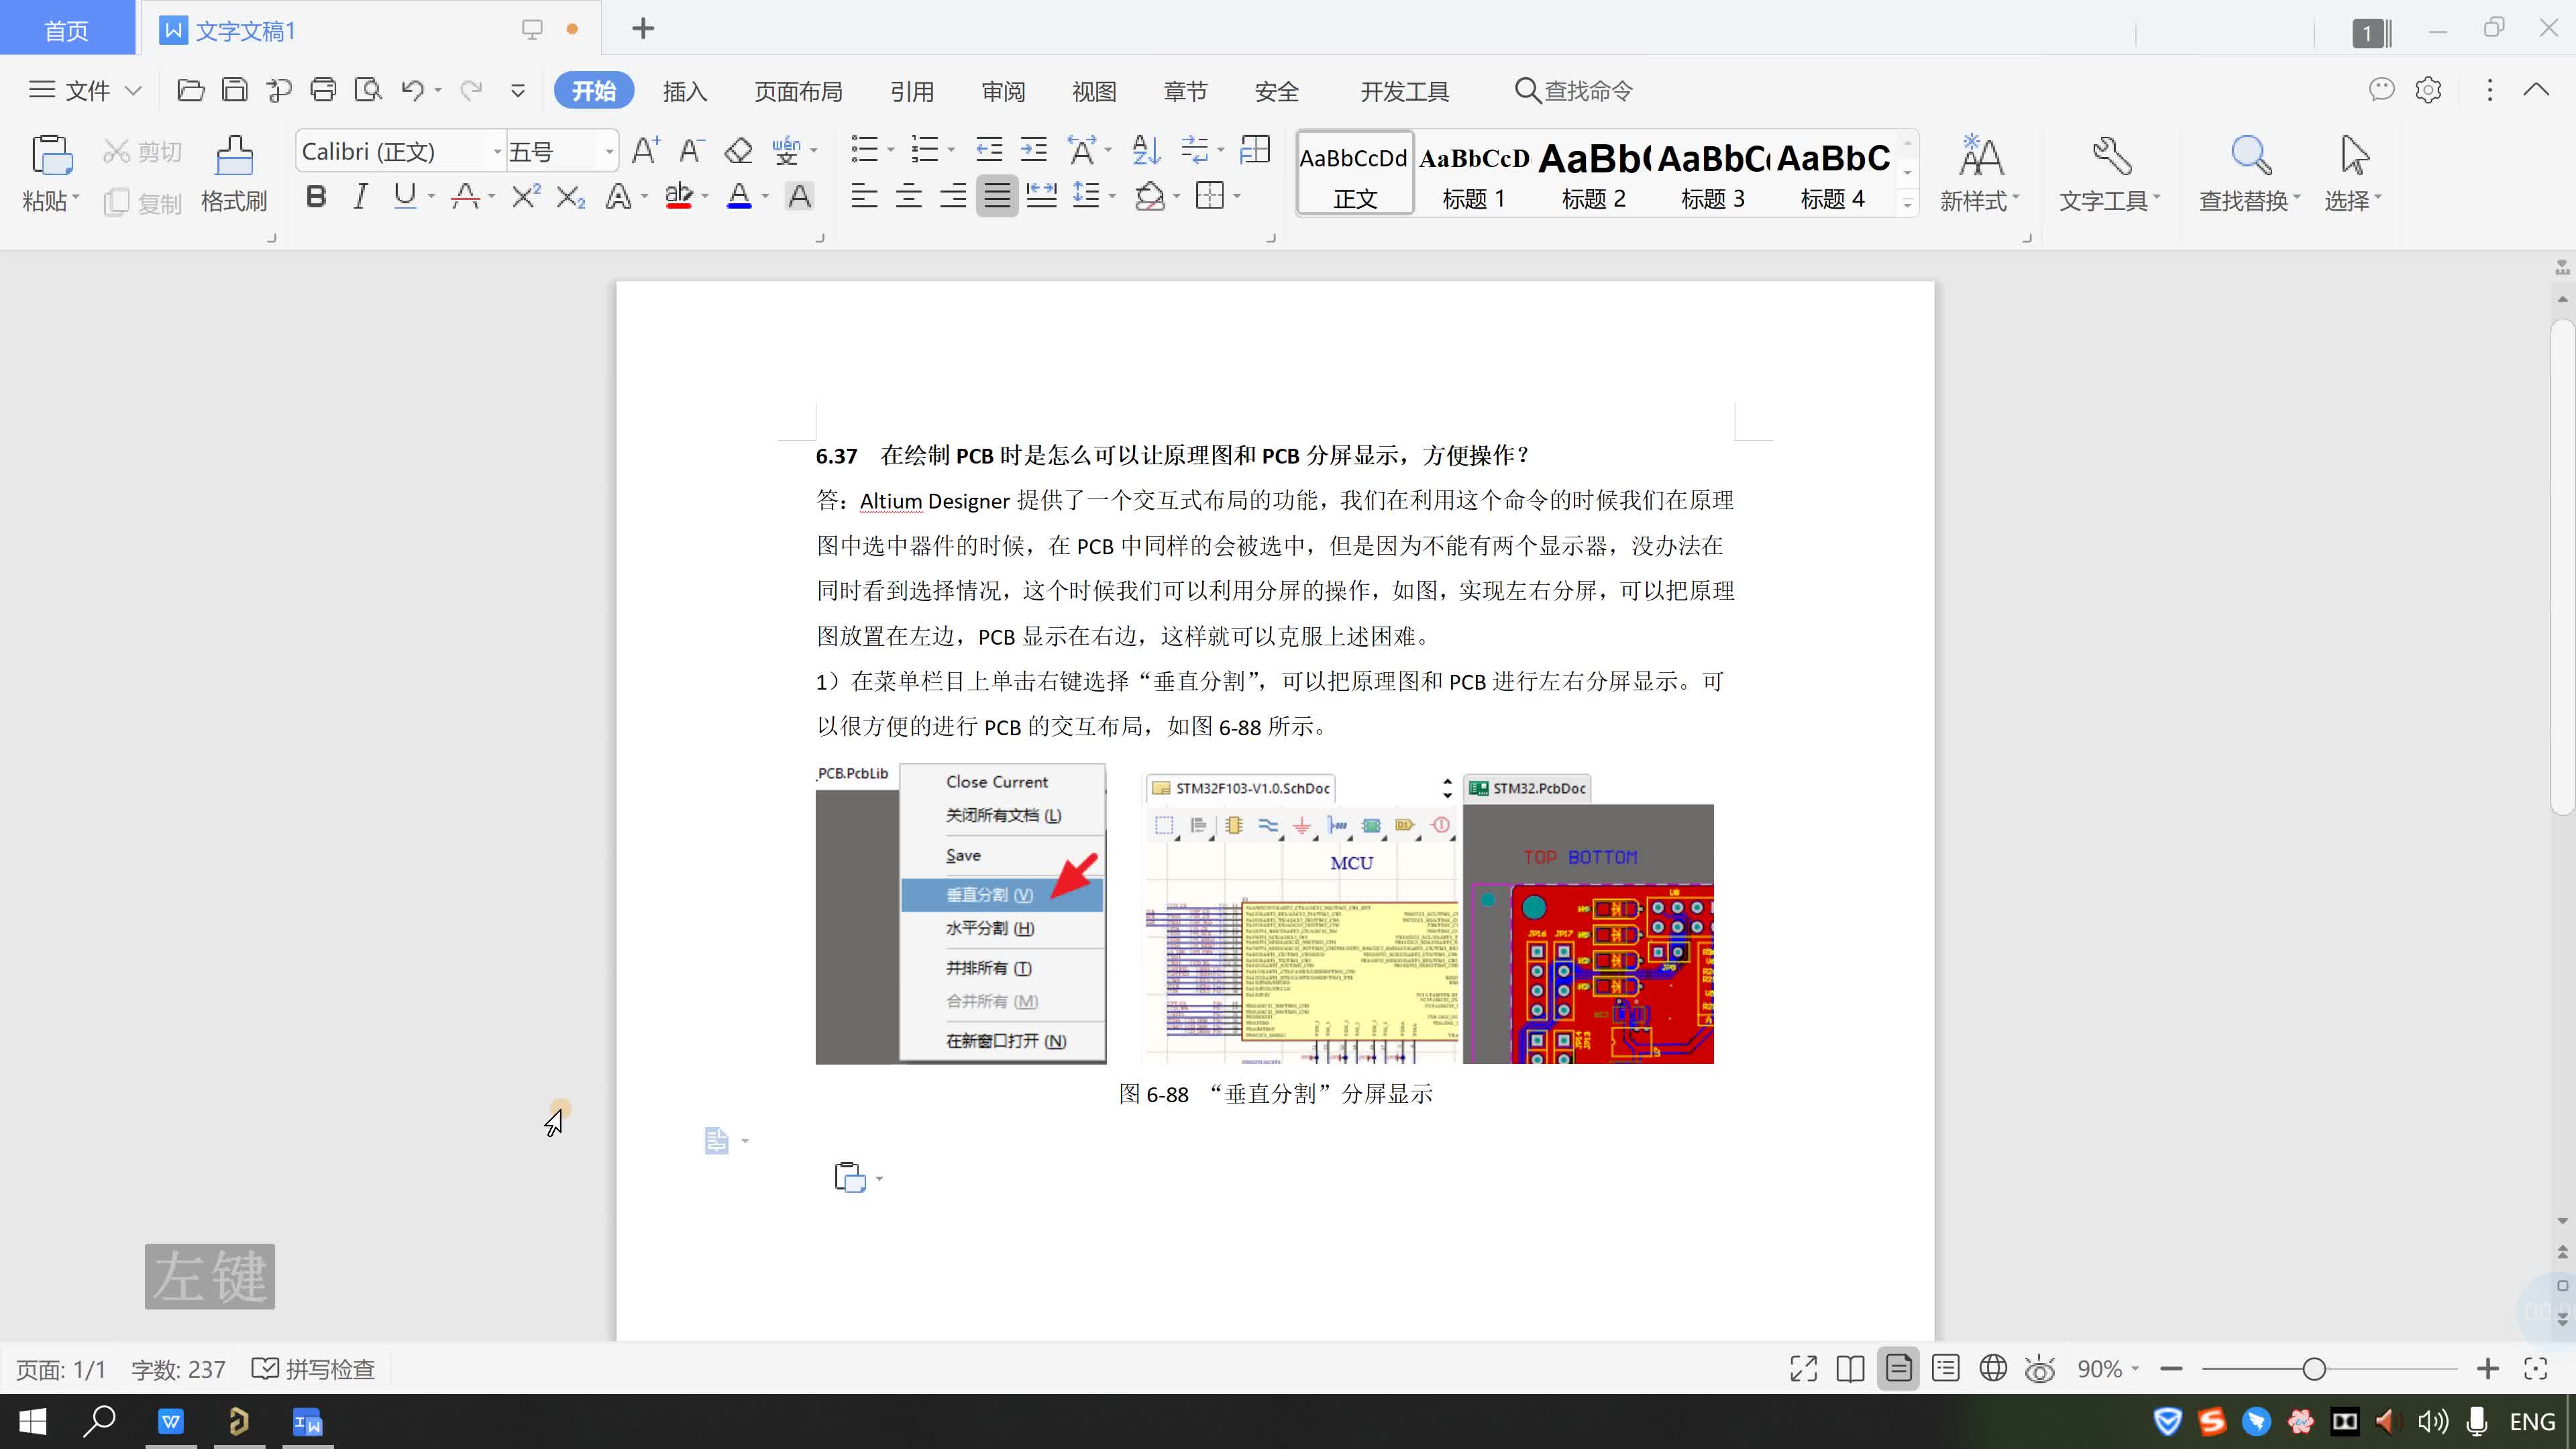Switch to web layout globe icon
Image resolution: width=2576 pixels, height=1449 pixels.
pos(1993,1368)
